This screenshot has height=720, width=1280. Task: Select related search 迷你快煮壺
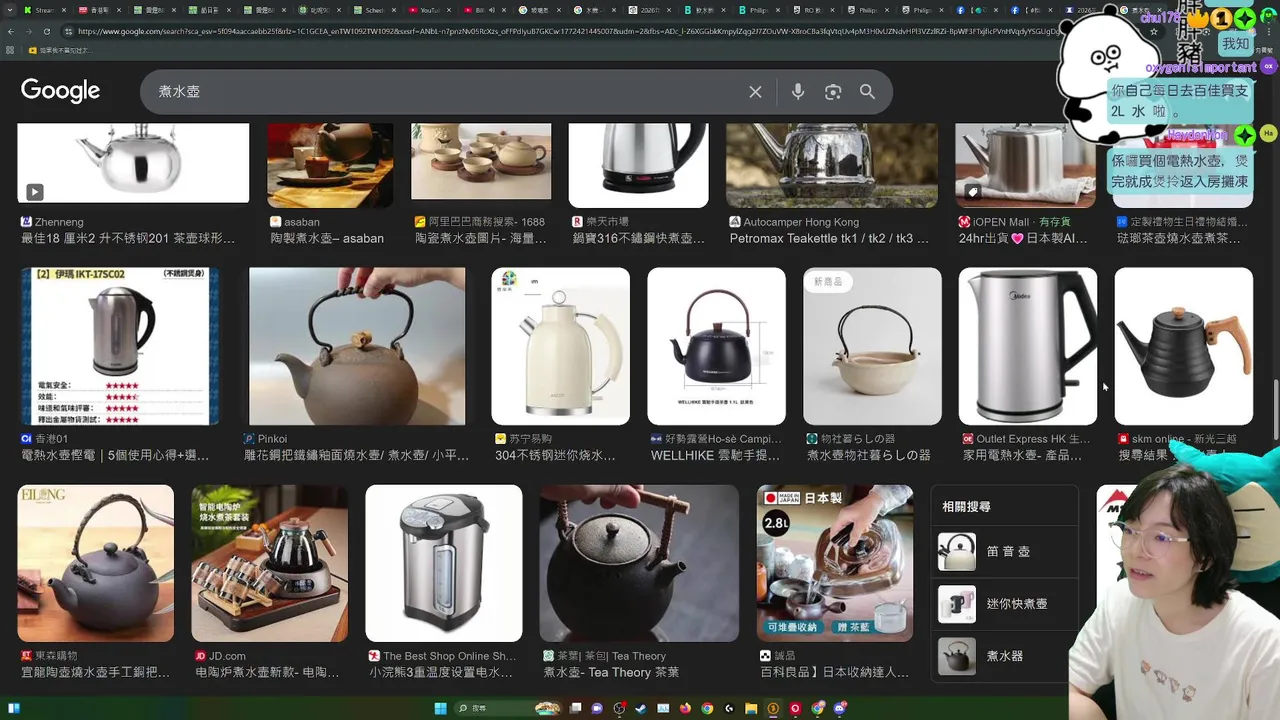pyautogui.click(x=1004, y=604)
